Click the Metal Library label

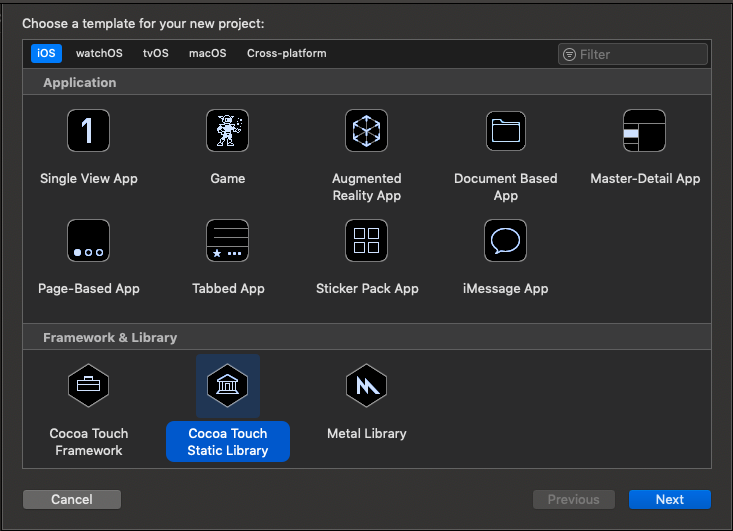(x=367, y=433)
